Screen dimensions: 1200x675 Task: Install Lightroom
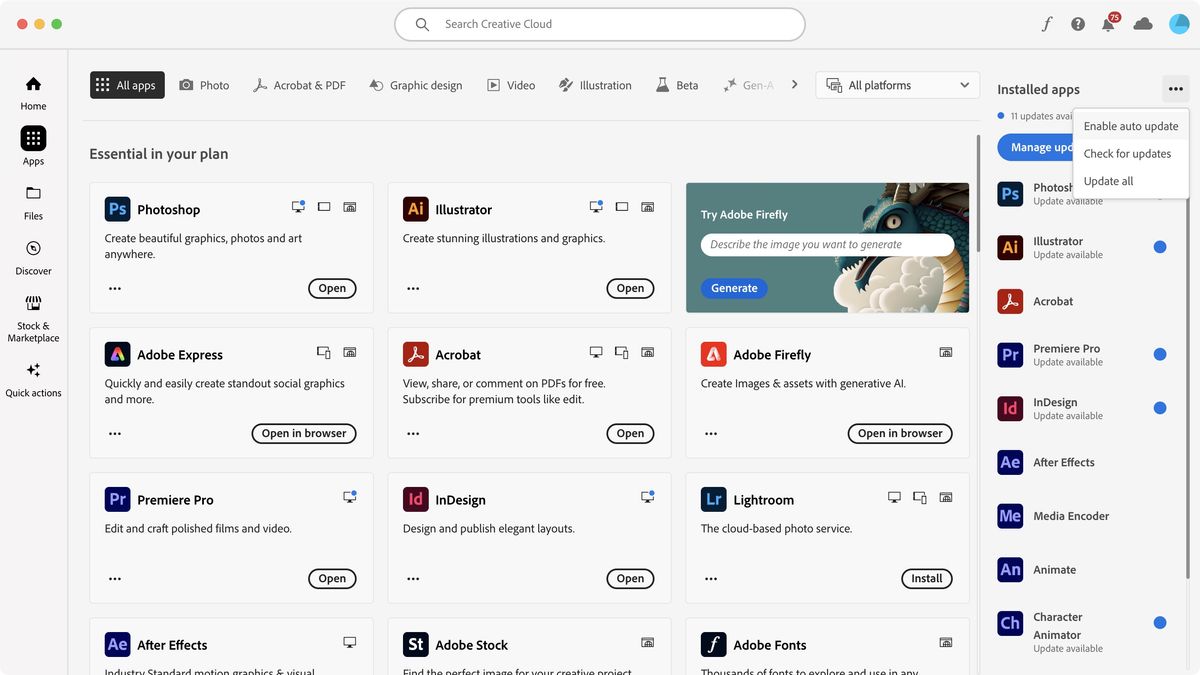coord(926,578)
